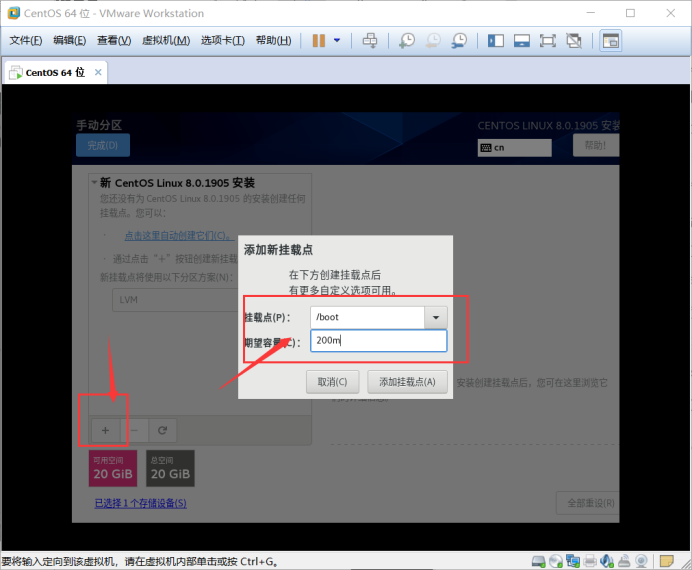692x570 pixels.
Task: Open the 编辑(E) menu
Action: [70, 41]
